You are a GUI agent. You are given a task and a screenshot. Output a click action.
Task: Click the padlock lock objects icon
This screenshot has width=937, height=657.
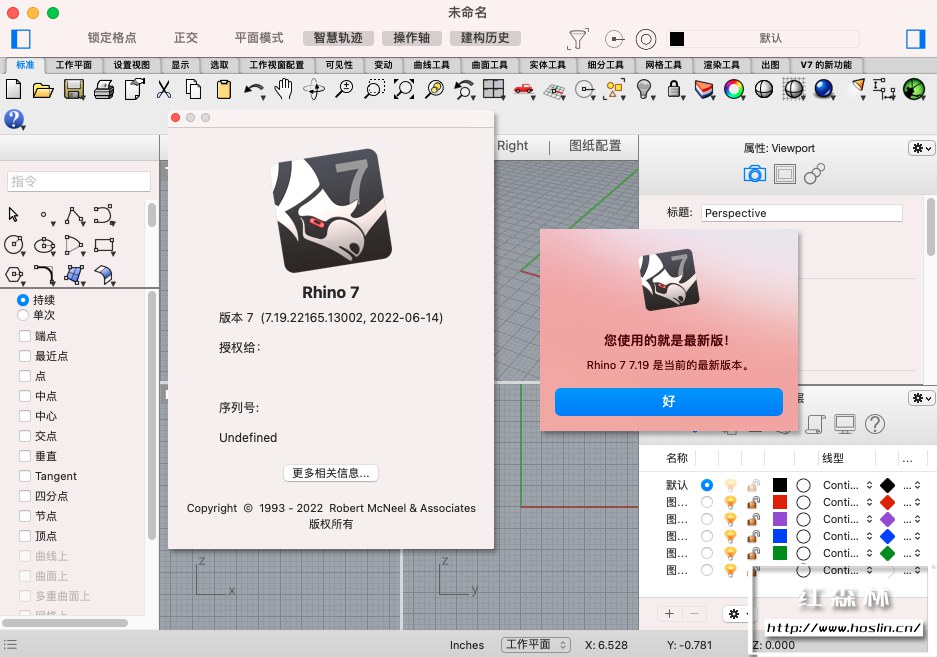674,90
